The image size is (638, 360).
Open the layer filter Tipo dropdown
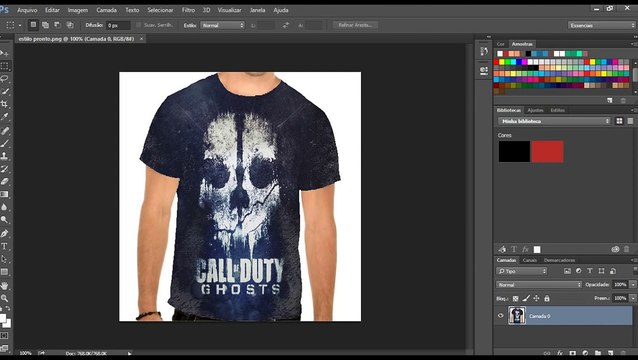(x=522, y=271)
